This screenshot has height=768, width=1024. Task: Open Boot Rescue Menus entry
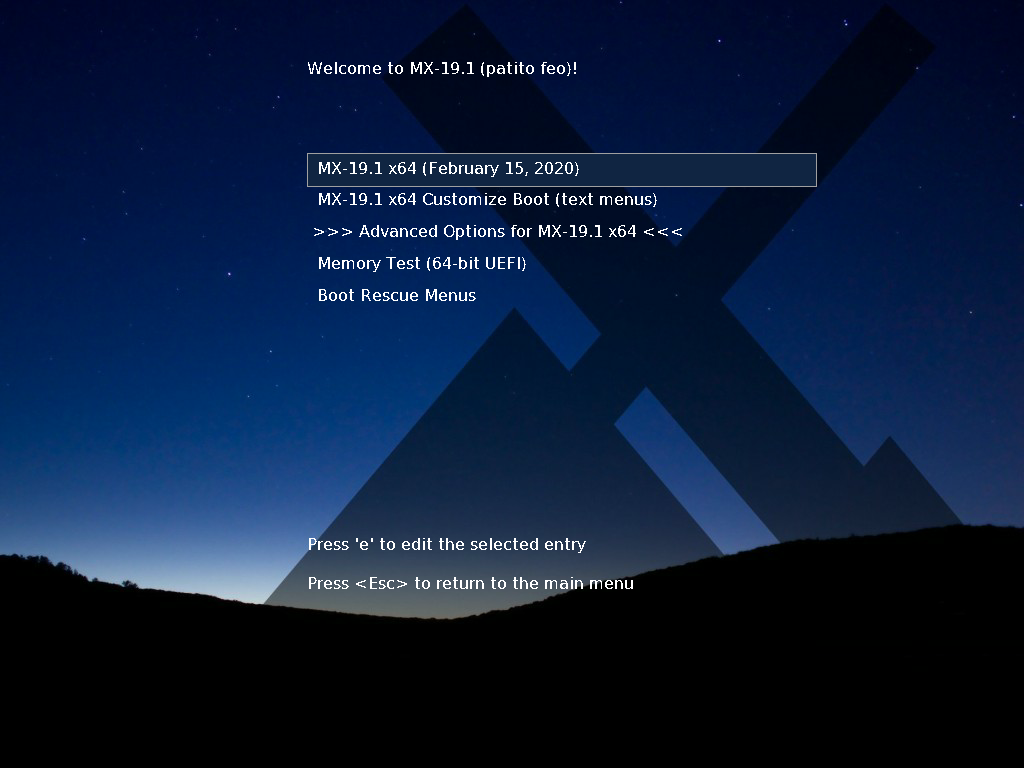396,296
